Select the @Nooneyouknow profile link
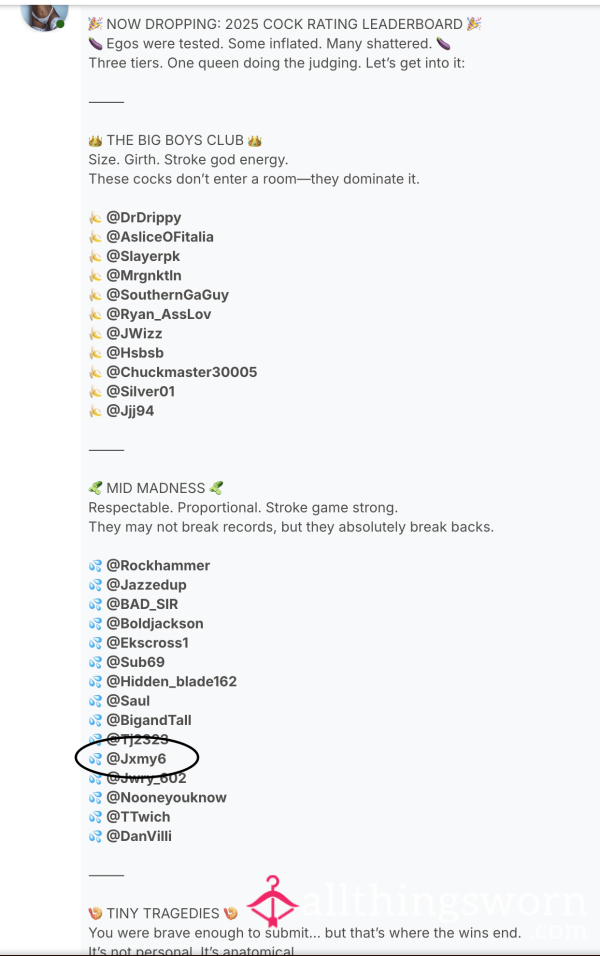 (x=166, y=797)
